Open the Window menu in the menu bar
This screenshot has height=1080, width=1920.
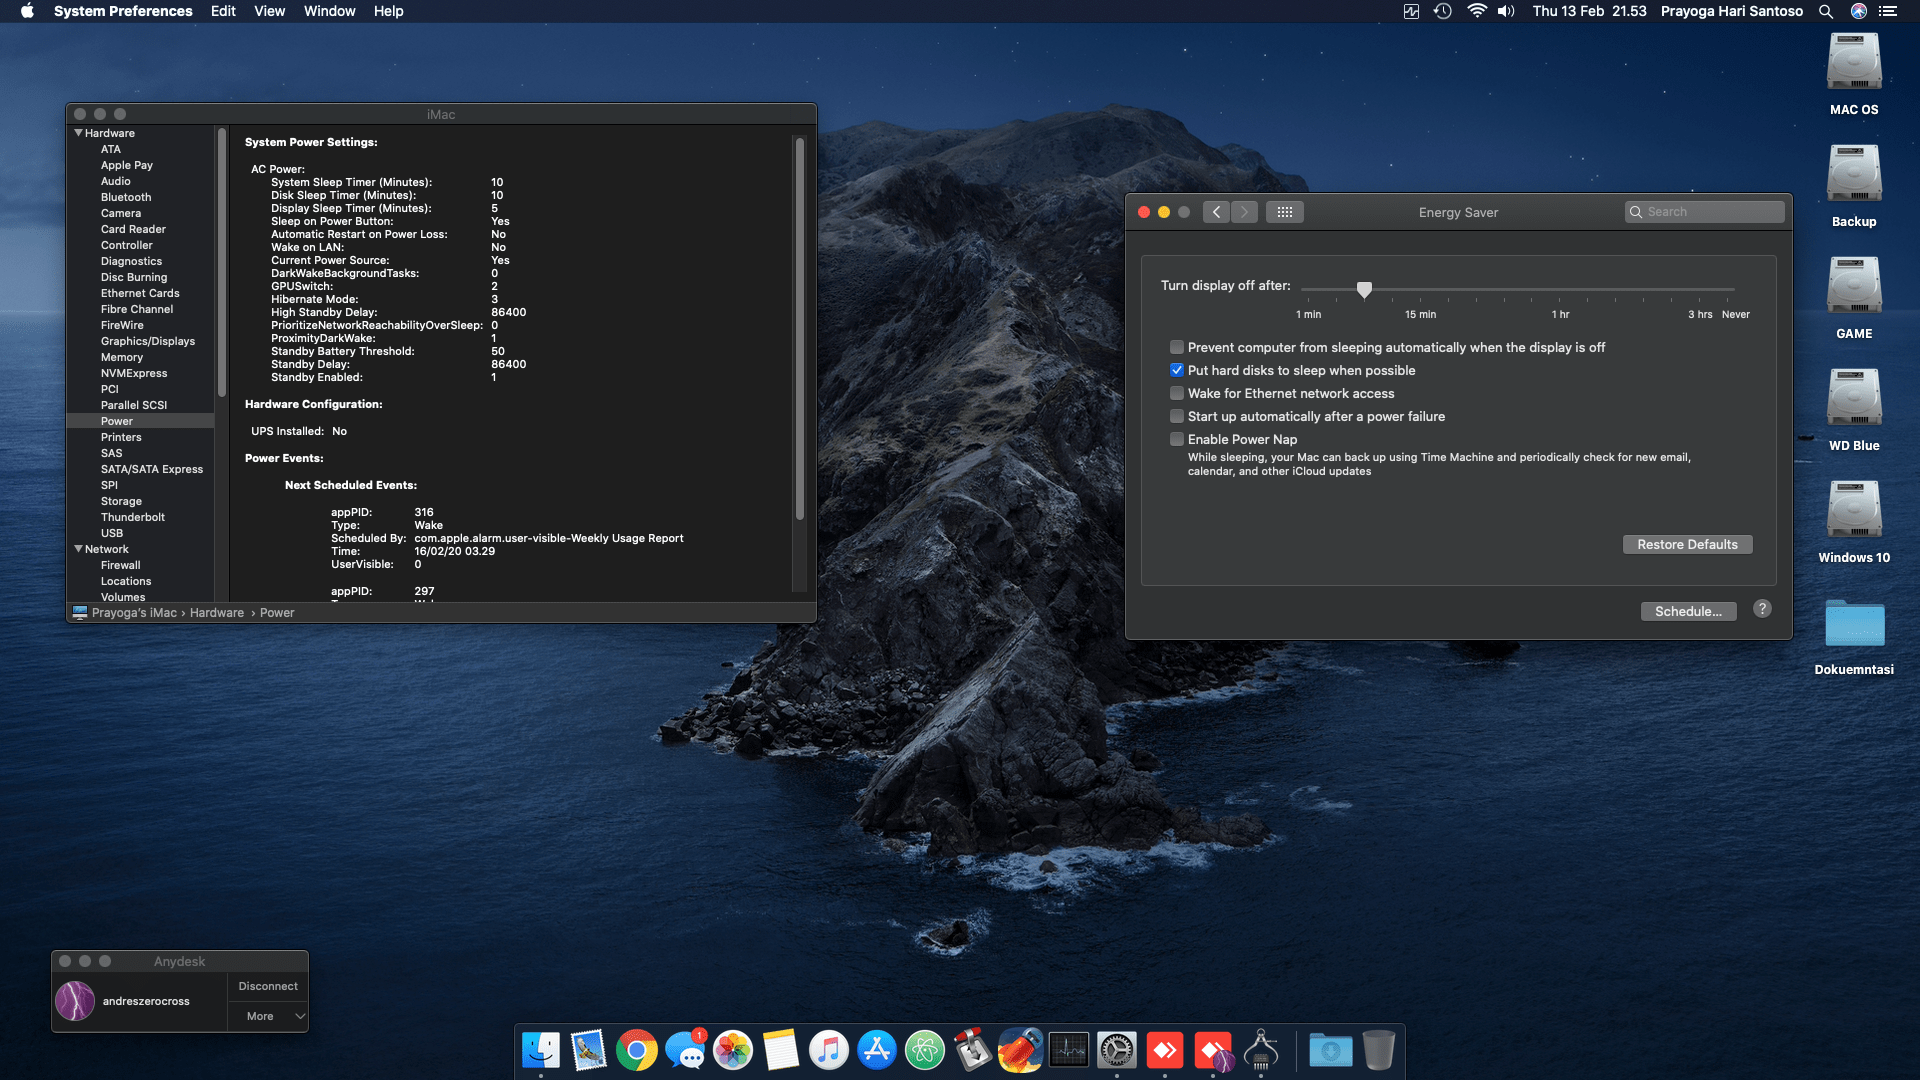(329, 11)
